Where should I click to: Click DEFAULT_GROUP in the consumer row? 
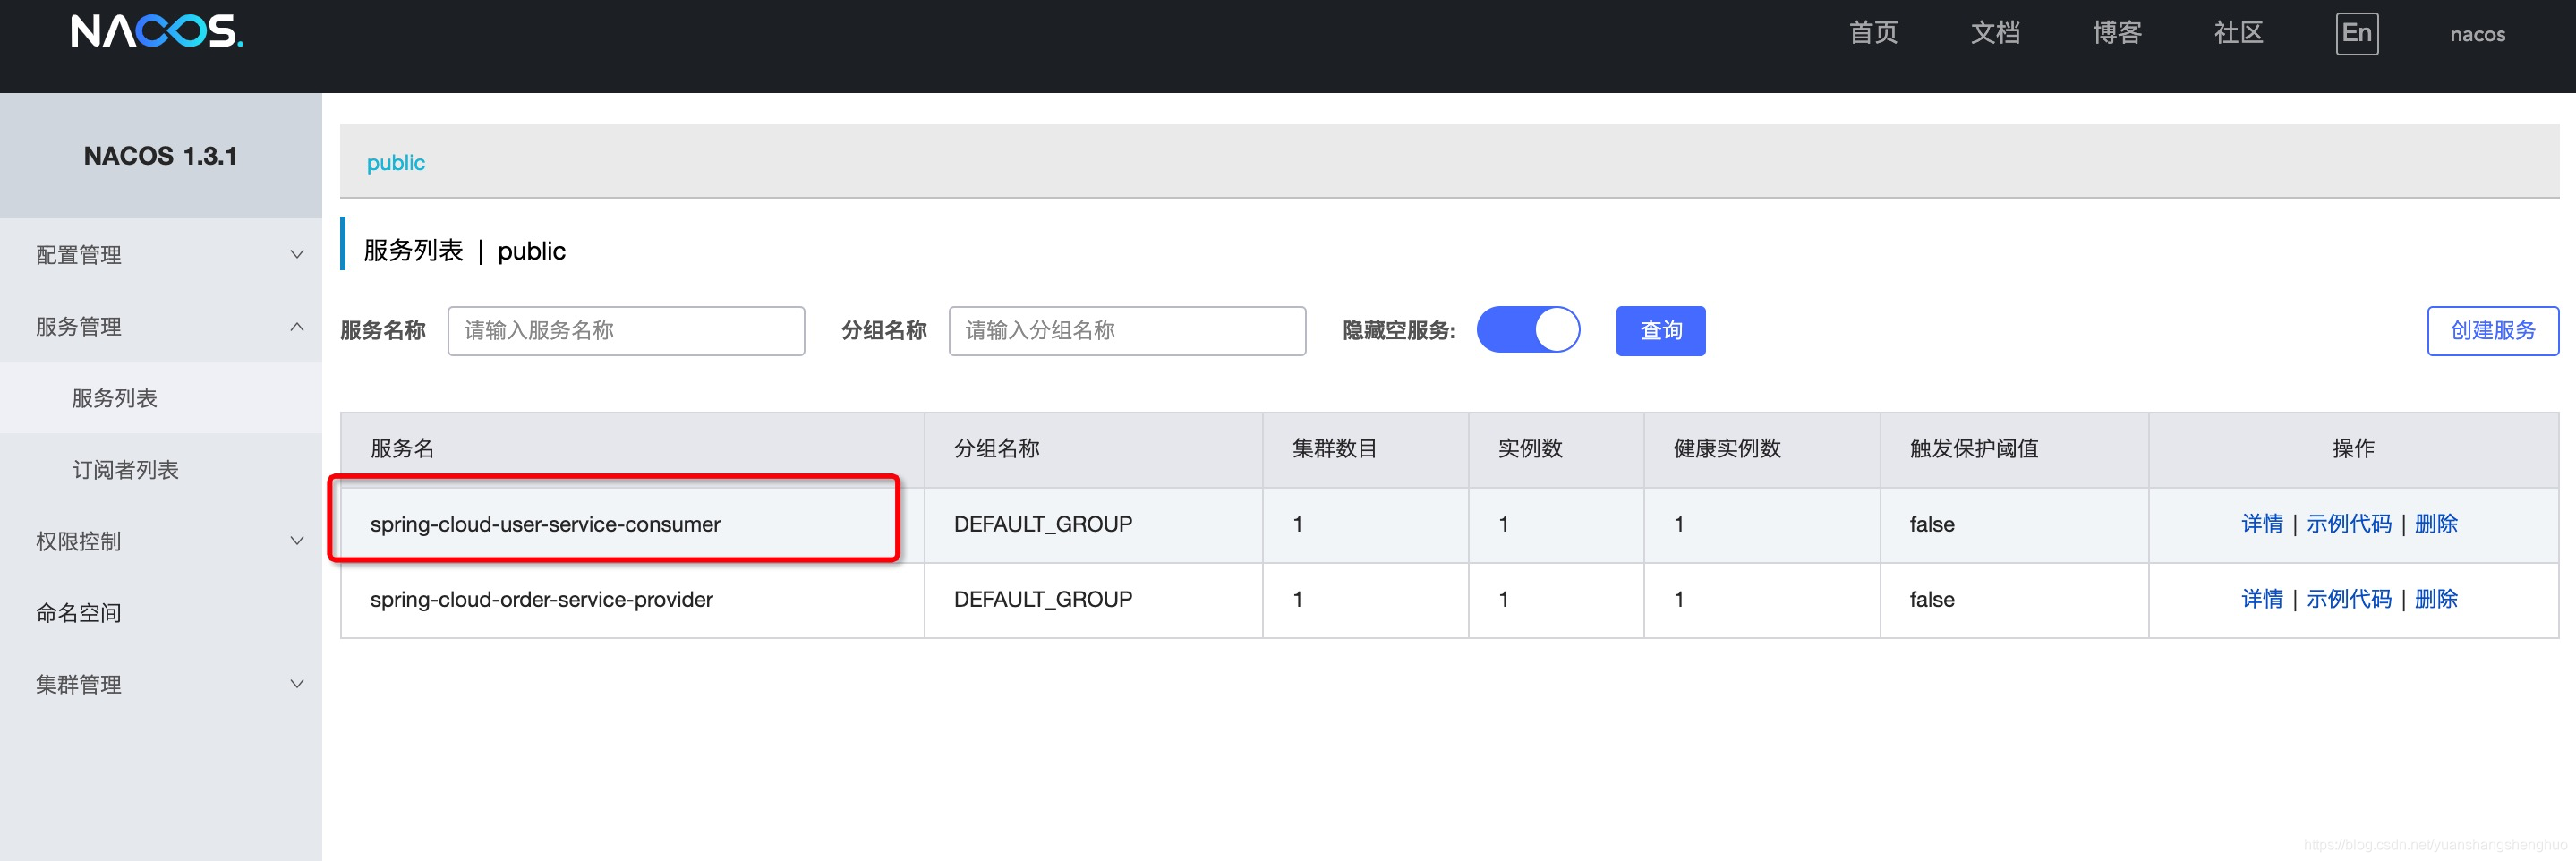pos(1043,524)
